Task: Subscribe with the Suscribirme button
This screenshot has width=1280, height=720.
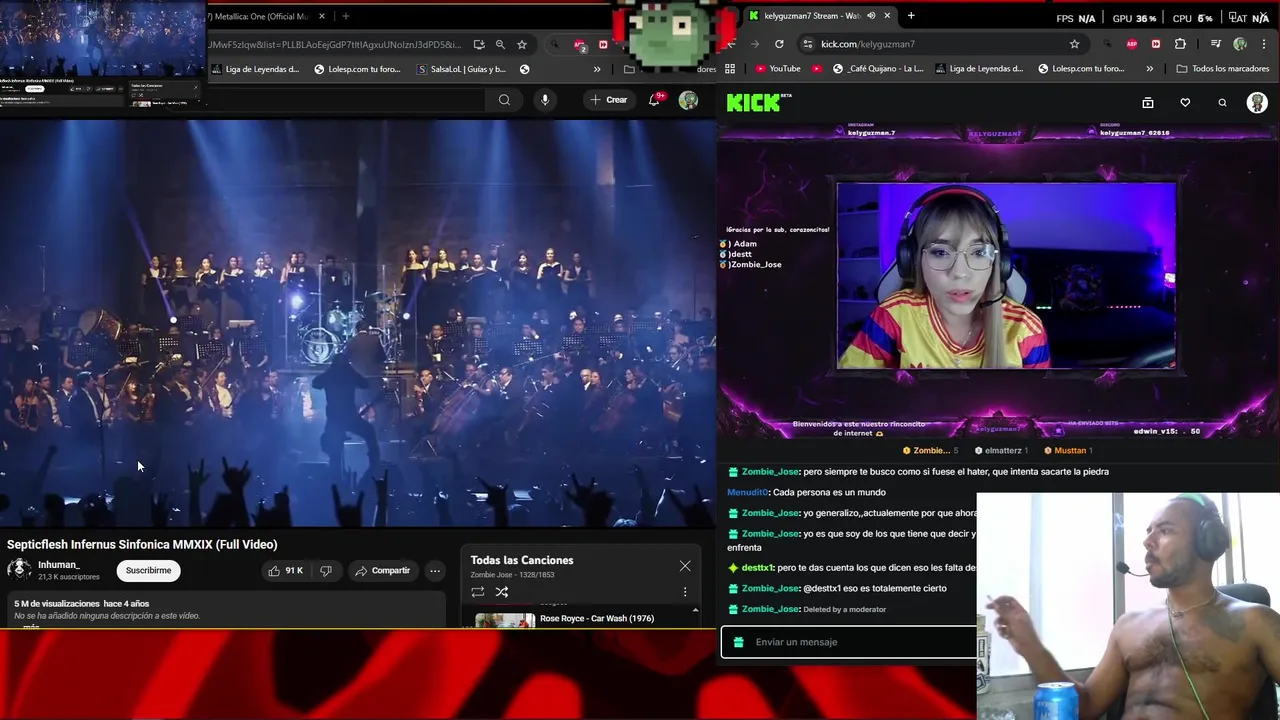Action: [x=148, y=570]
